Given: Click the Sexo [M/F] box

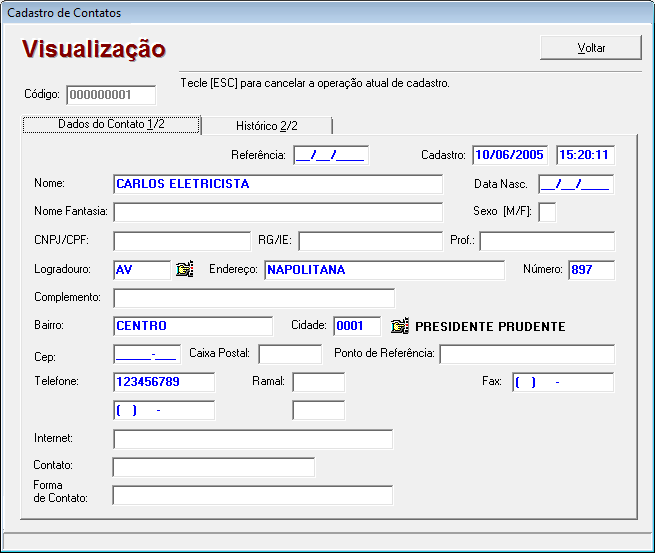Looking at the screenshot, I should (x=547, y=212).
